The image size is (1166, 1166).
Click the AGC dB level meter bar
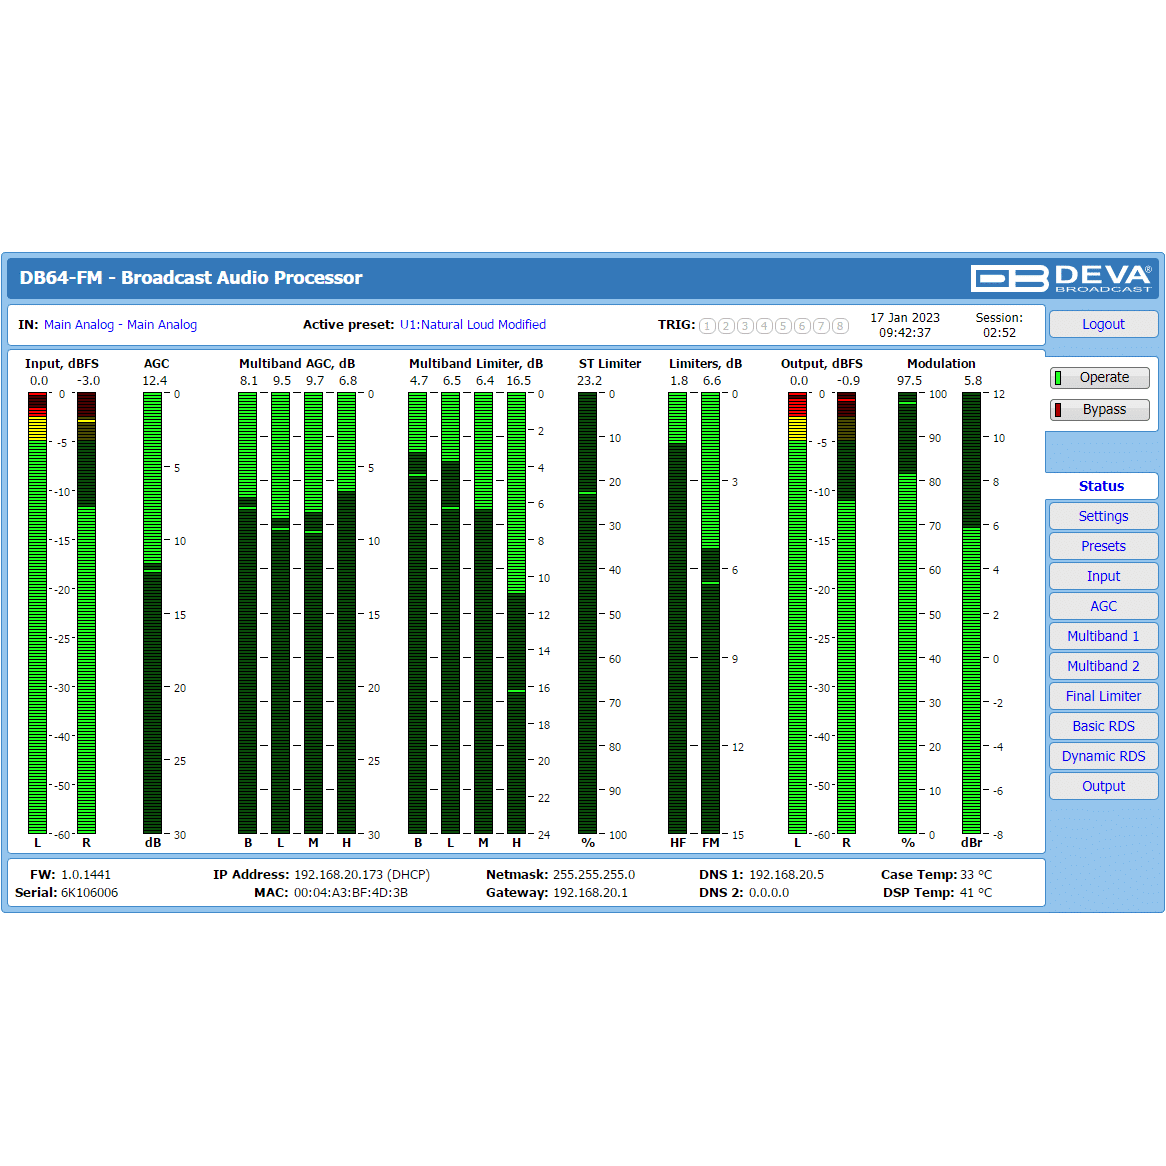click(152, 613)
